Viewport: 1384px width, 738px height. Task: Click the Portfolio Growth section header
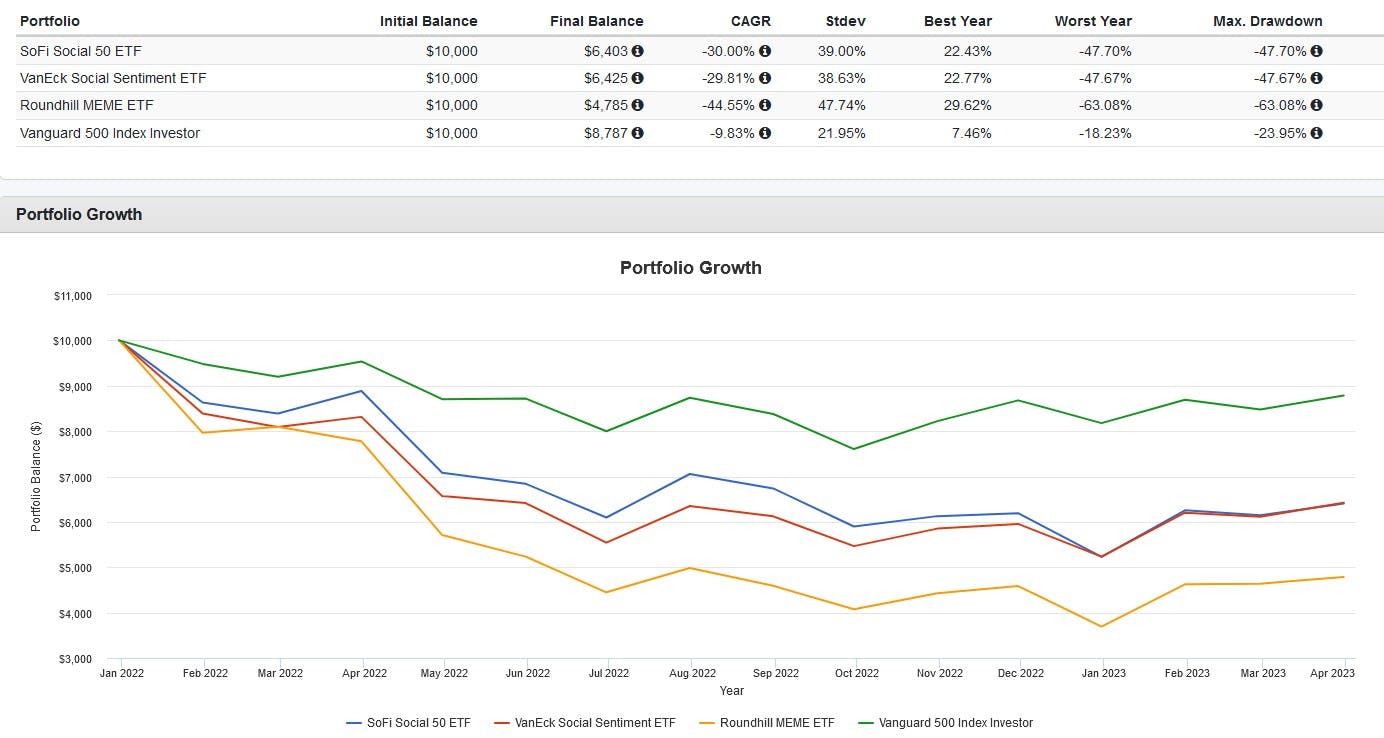point(79,214)
